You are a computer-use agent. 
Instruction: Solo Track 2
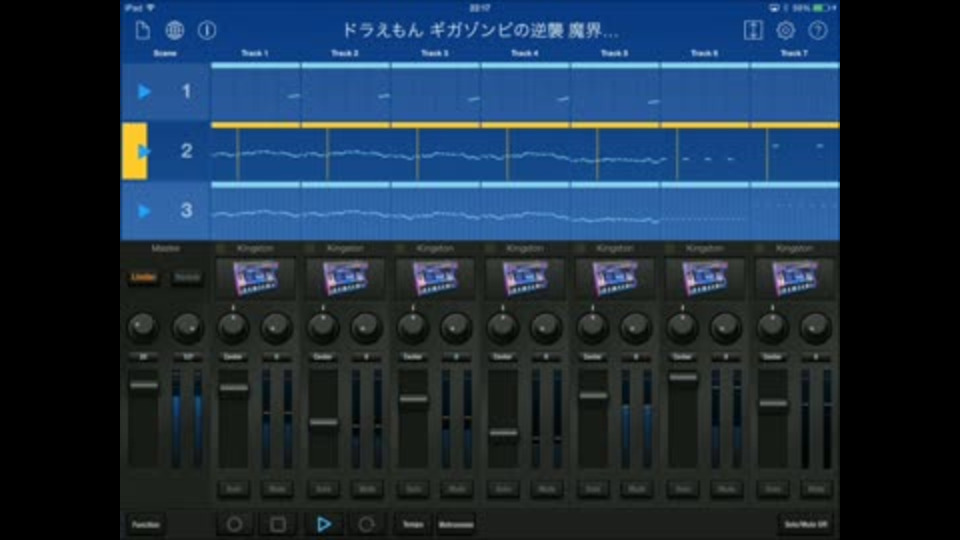tap(324, 489)
